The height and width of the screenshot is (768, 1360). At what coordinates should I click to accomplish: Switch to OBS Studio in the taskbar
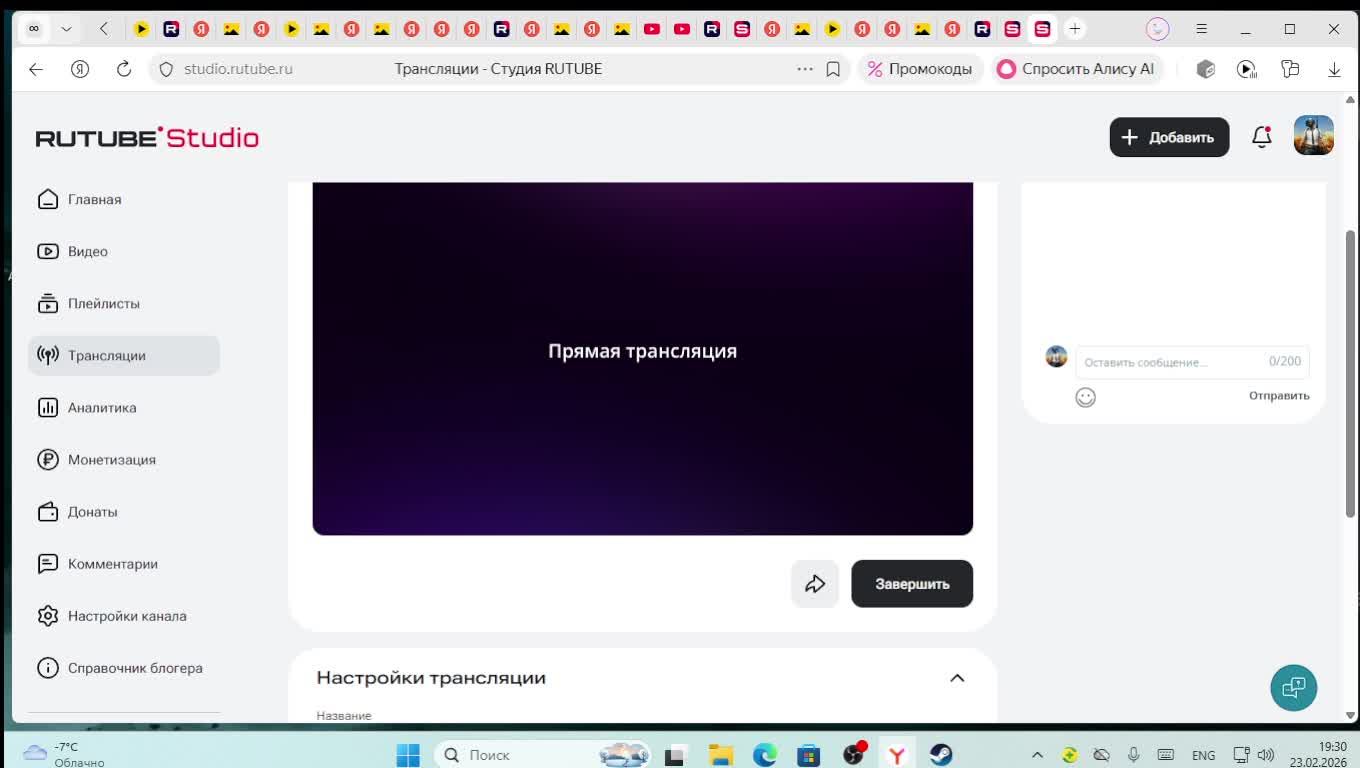(853, 755)
